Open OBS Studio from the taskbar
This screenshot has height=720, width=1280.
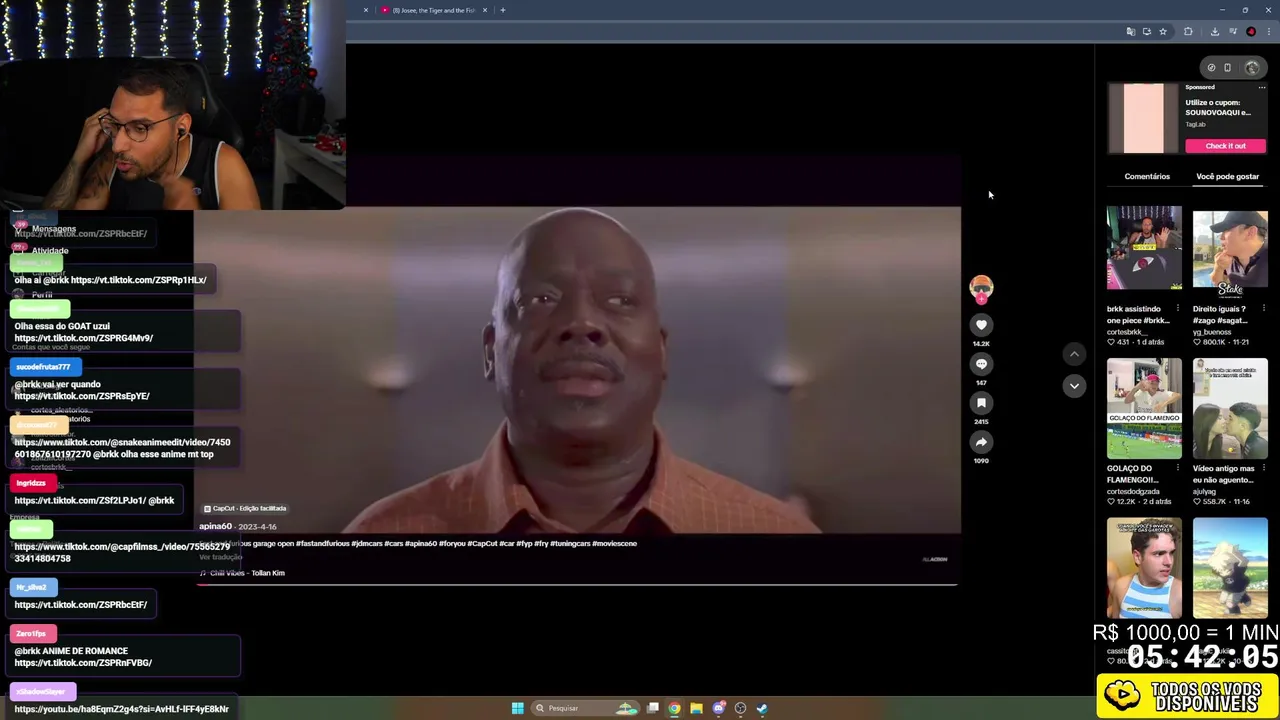[741, 708]
